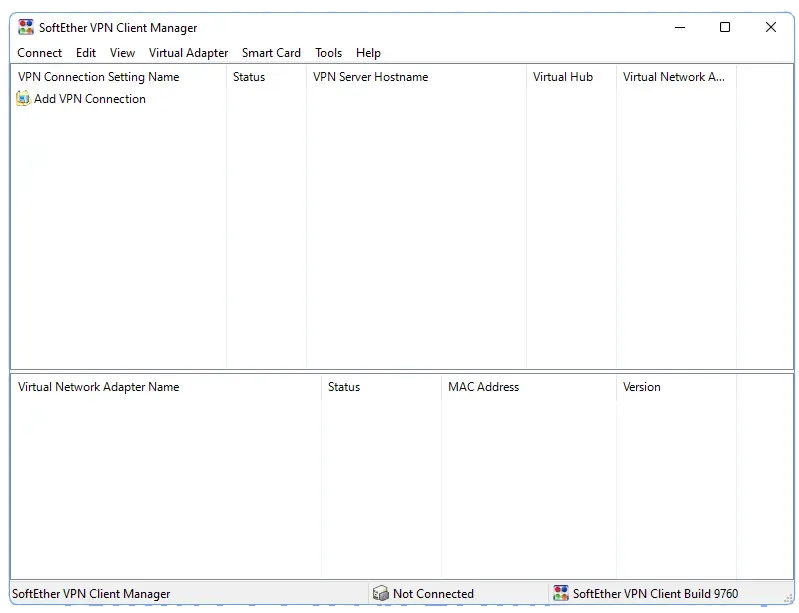
Task: Open the Tools menu
Action: click(328, 53)
